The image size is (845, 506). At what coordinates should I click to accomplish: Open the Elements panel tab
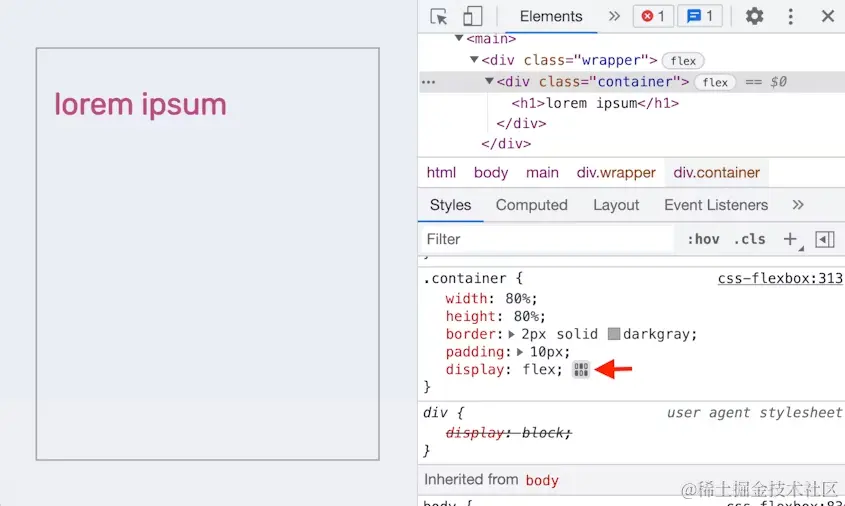tap(551, 16)
